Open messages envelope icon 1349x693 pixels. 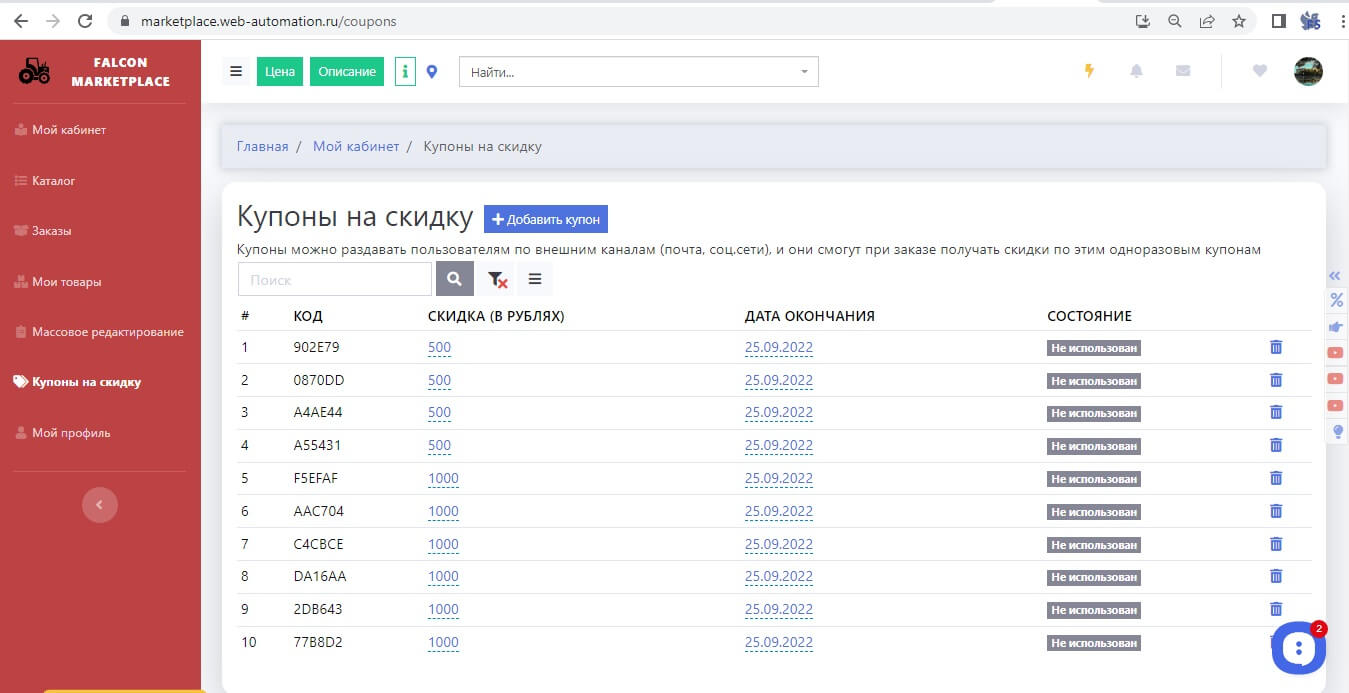pos(1183,71)
